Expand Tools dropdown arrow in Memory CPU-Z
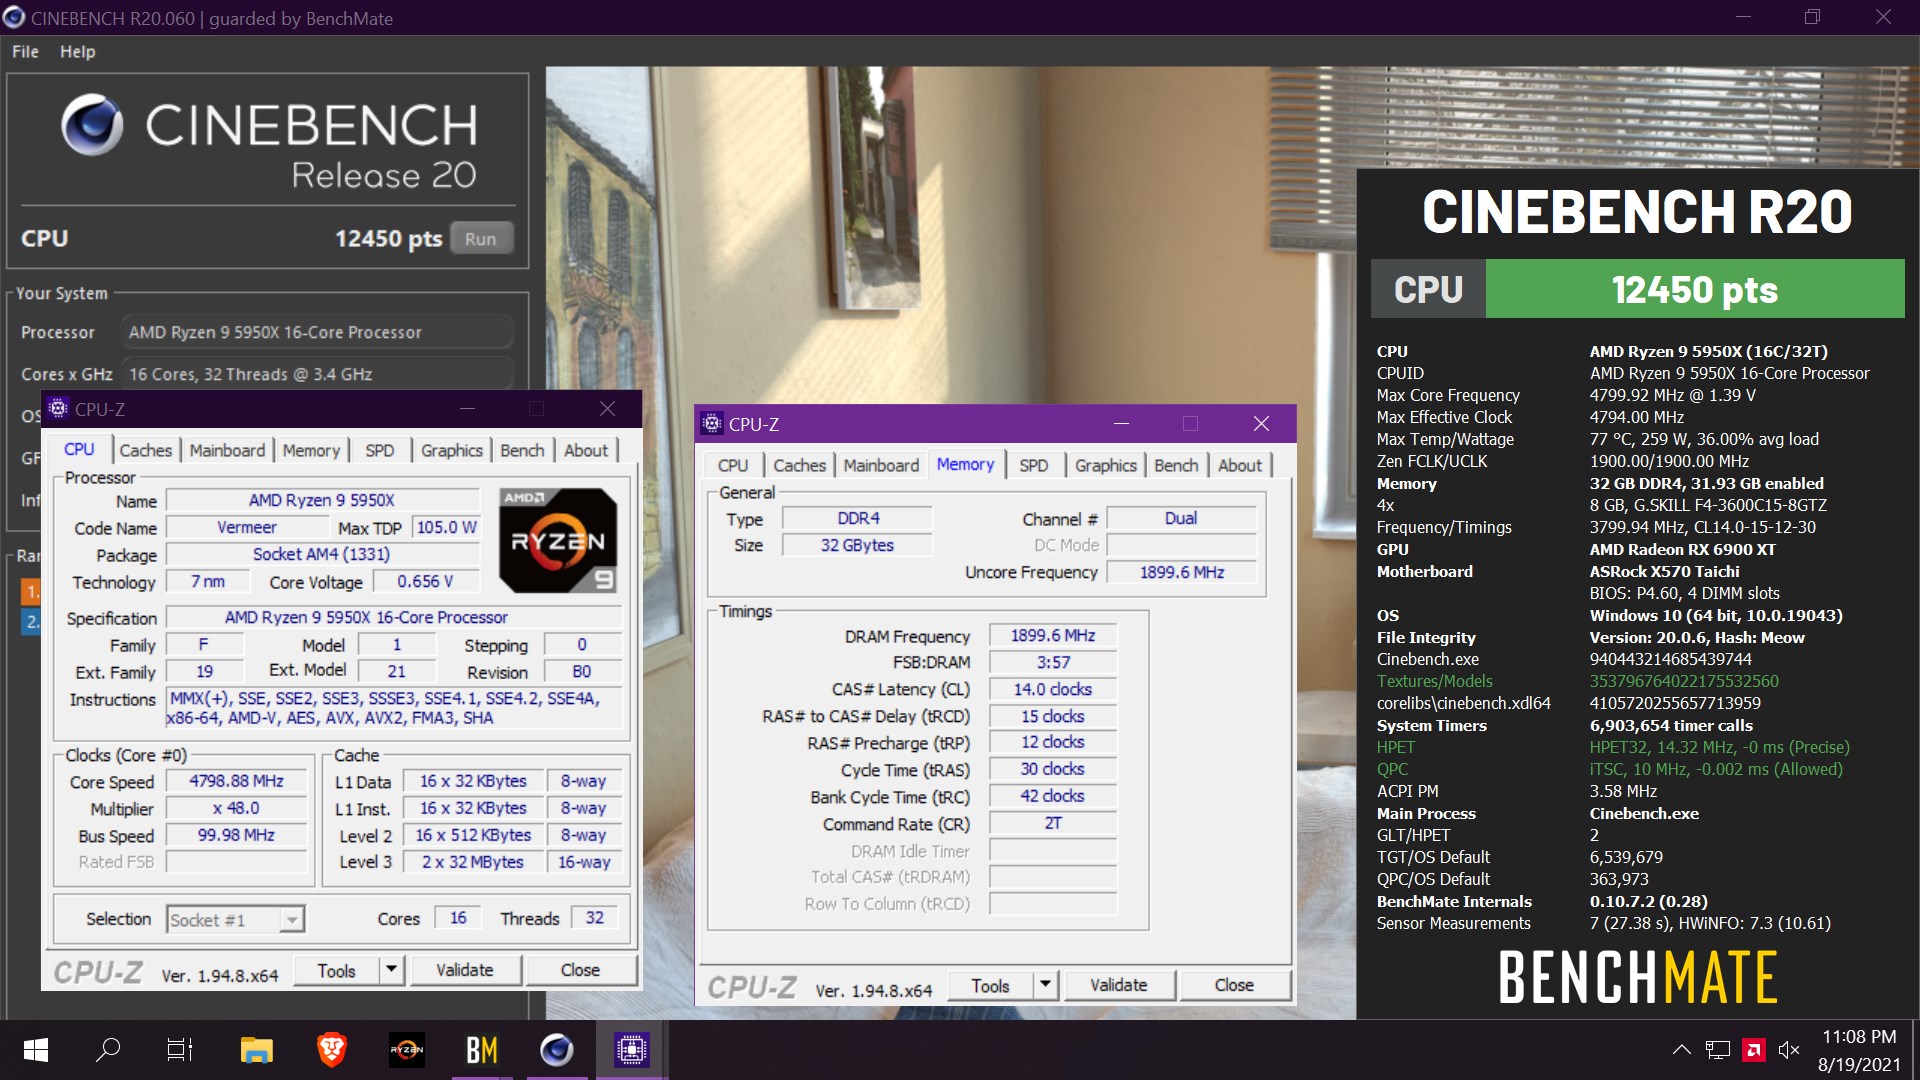The image size is (1920, 1080). coord(1046,986)
